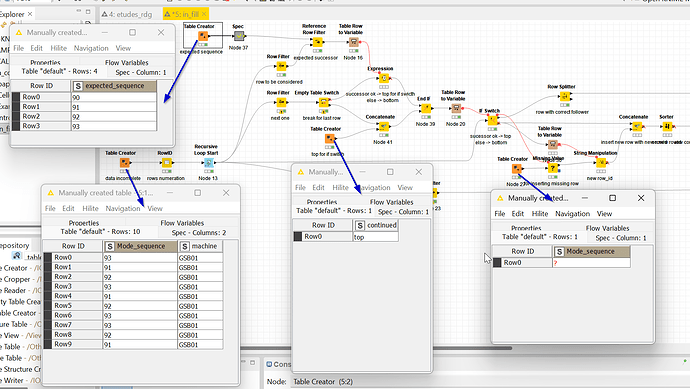
Task: Select the Table Row to Variable Node 20
Action: pos(456,108)
